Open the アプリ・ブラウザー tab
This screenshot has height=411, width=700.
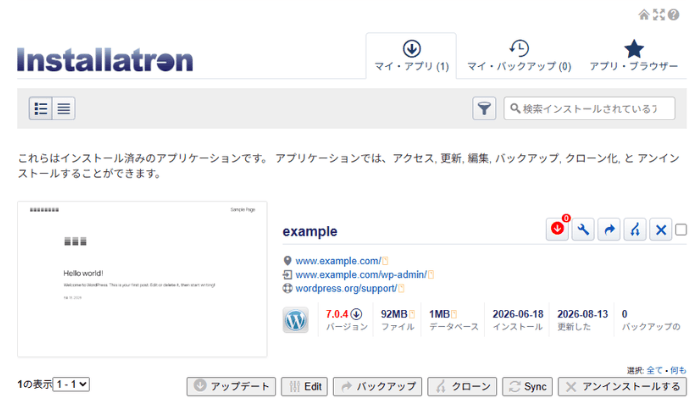click(x=633, y=56)
